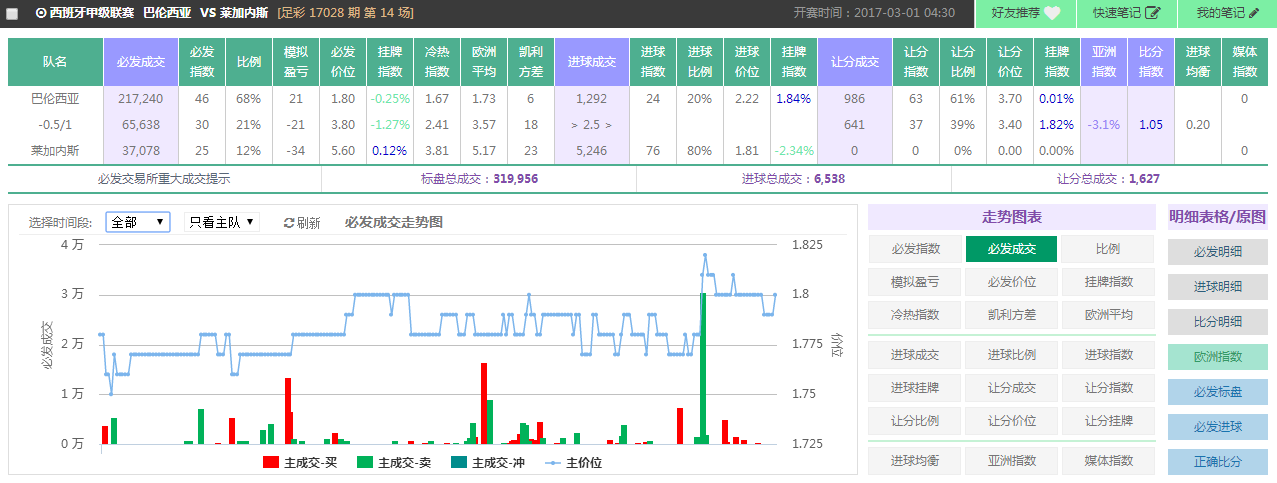Show the 凯利方差 trend chart
Screen dimensions: 1277x483
(x=1011, y=314)
